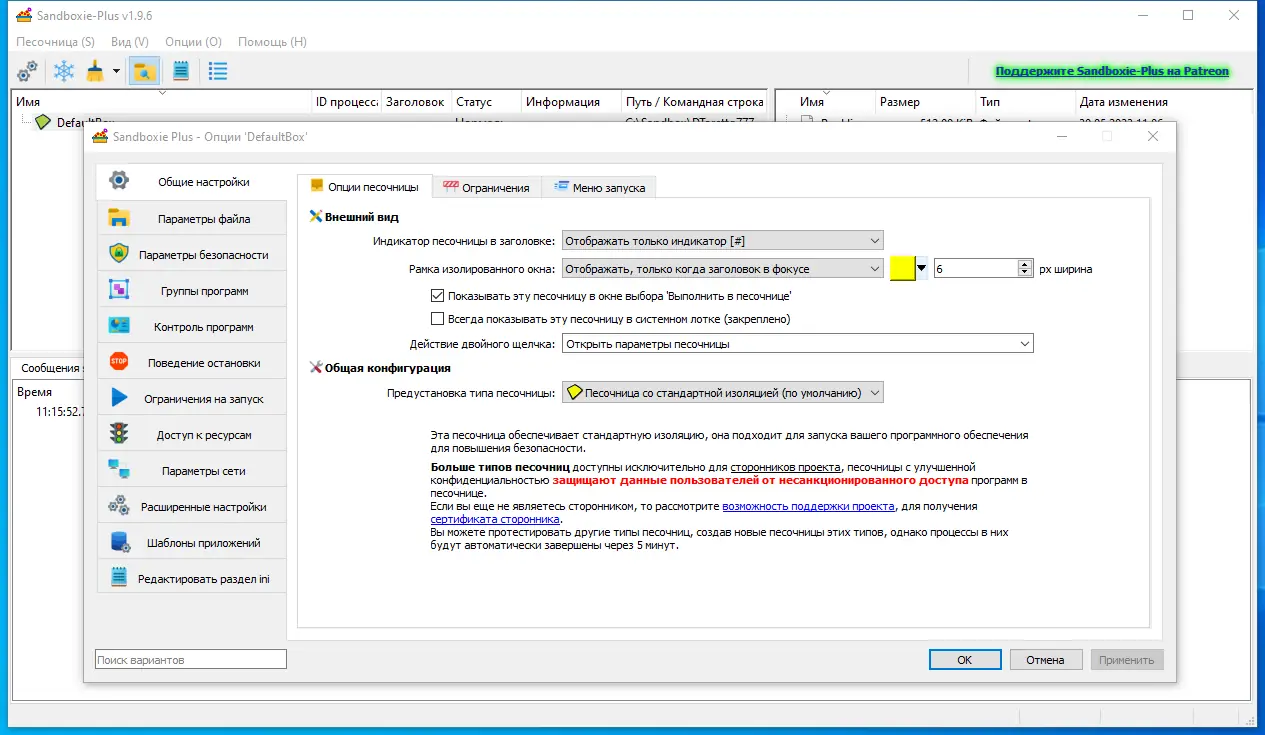
Task: Sort file panel by Размер column
Action: [925, 102]
